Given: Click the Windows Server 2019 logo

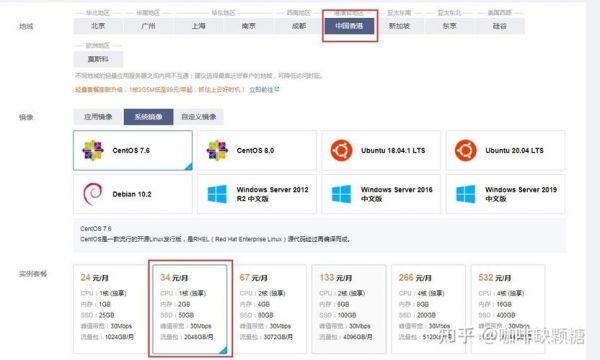Looking at the screenshot, I should tap(466, 194).
